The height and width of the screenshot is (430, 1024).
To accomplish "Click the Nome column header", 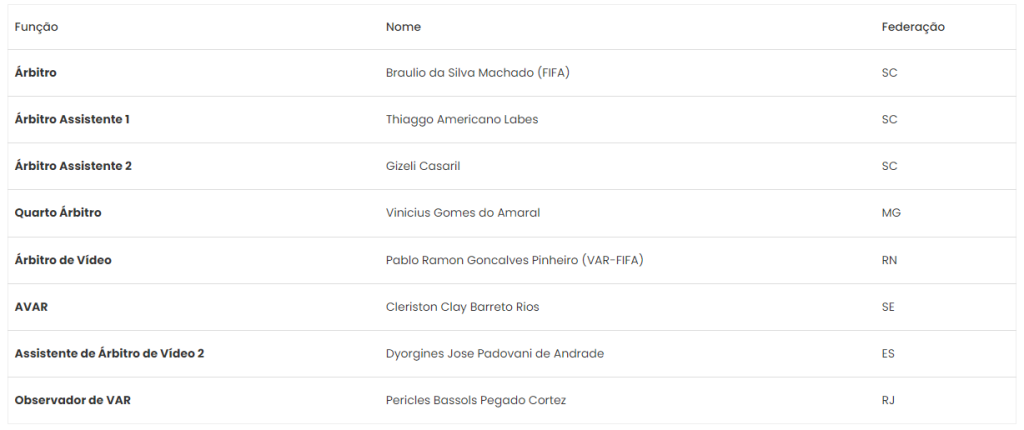I will tap(403, 27).
